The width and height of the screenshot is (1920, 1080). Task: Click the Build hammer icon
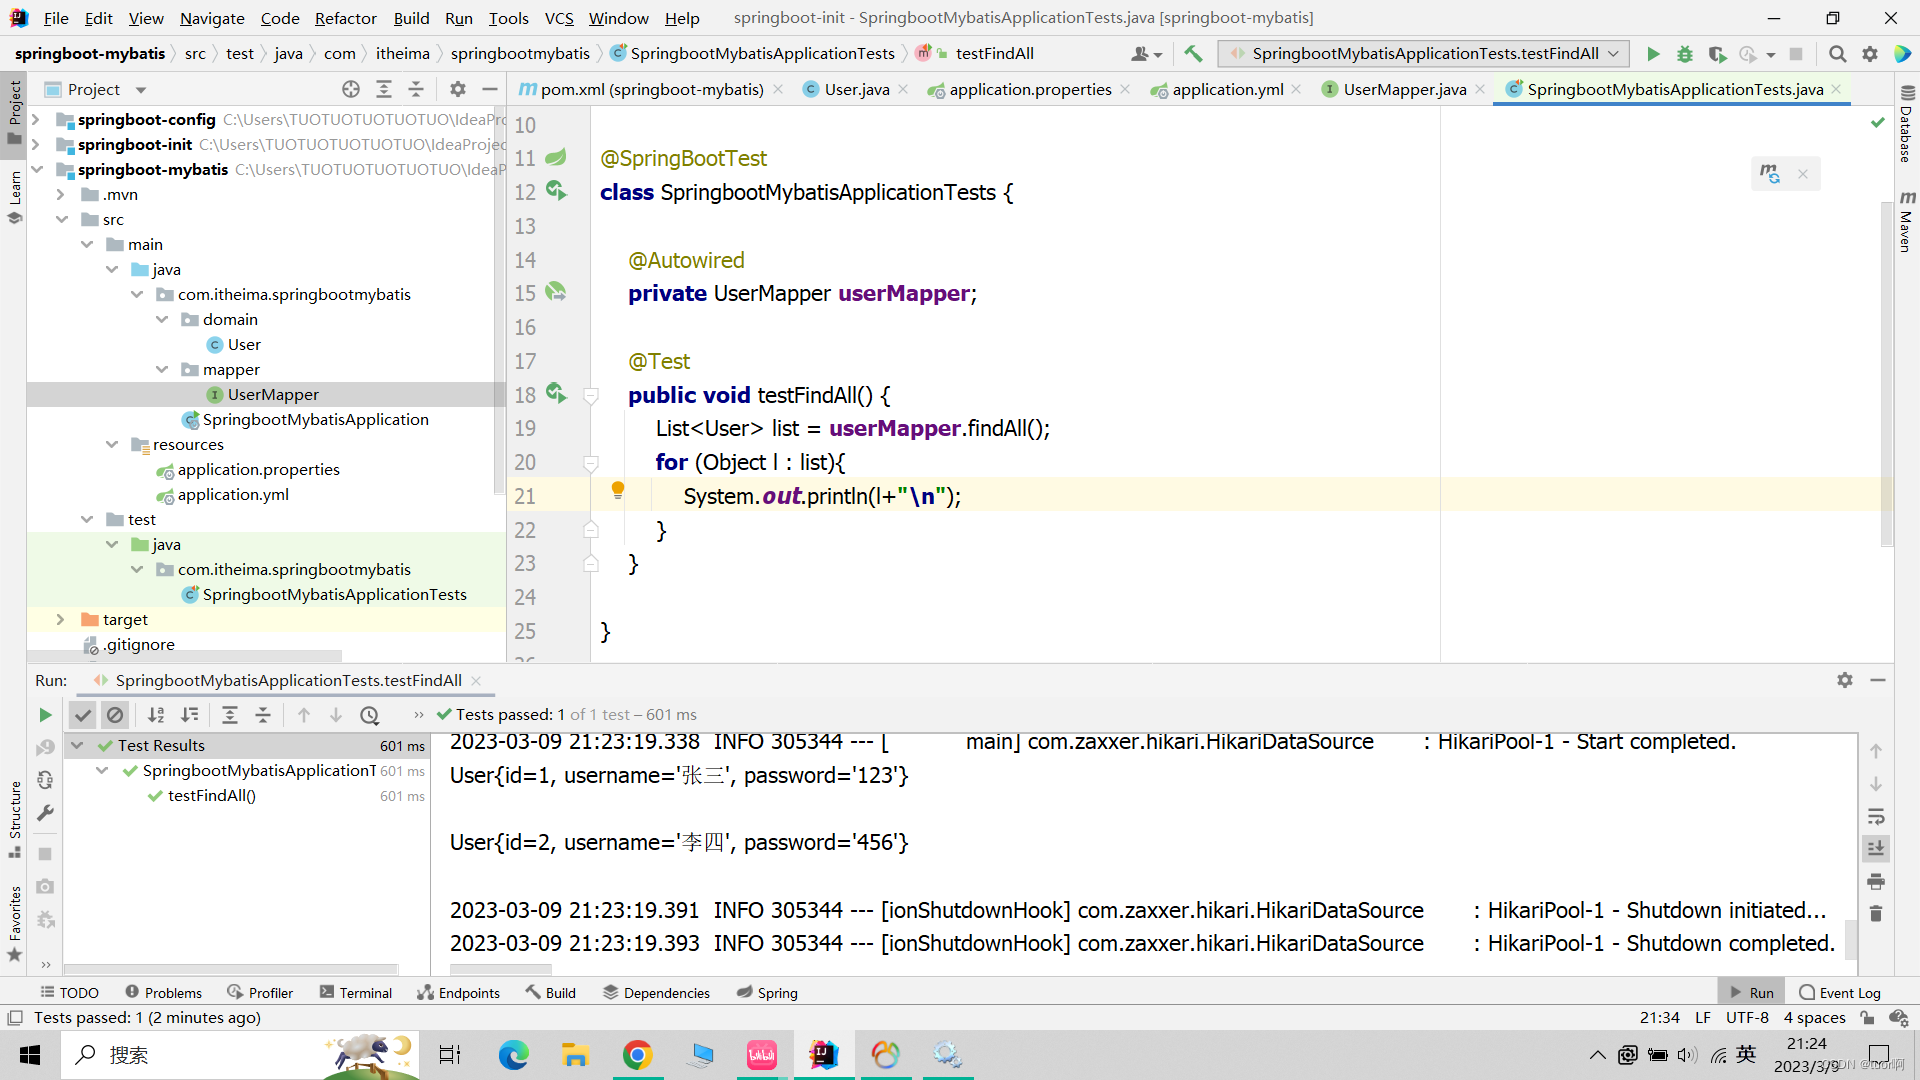[x=1193, y=54]
